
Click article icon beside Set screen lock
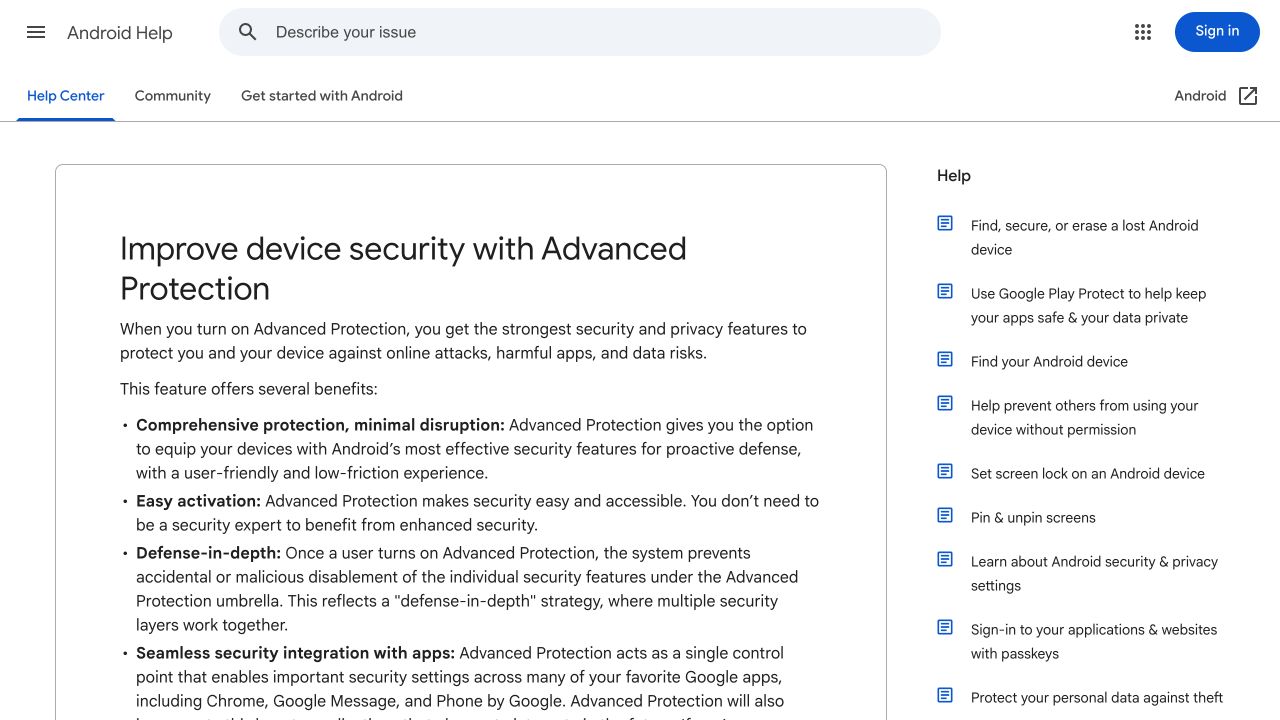[945, 471]
